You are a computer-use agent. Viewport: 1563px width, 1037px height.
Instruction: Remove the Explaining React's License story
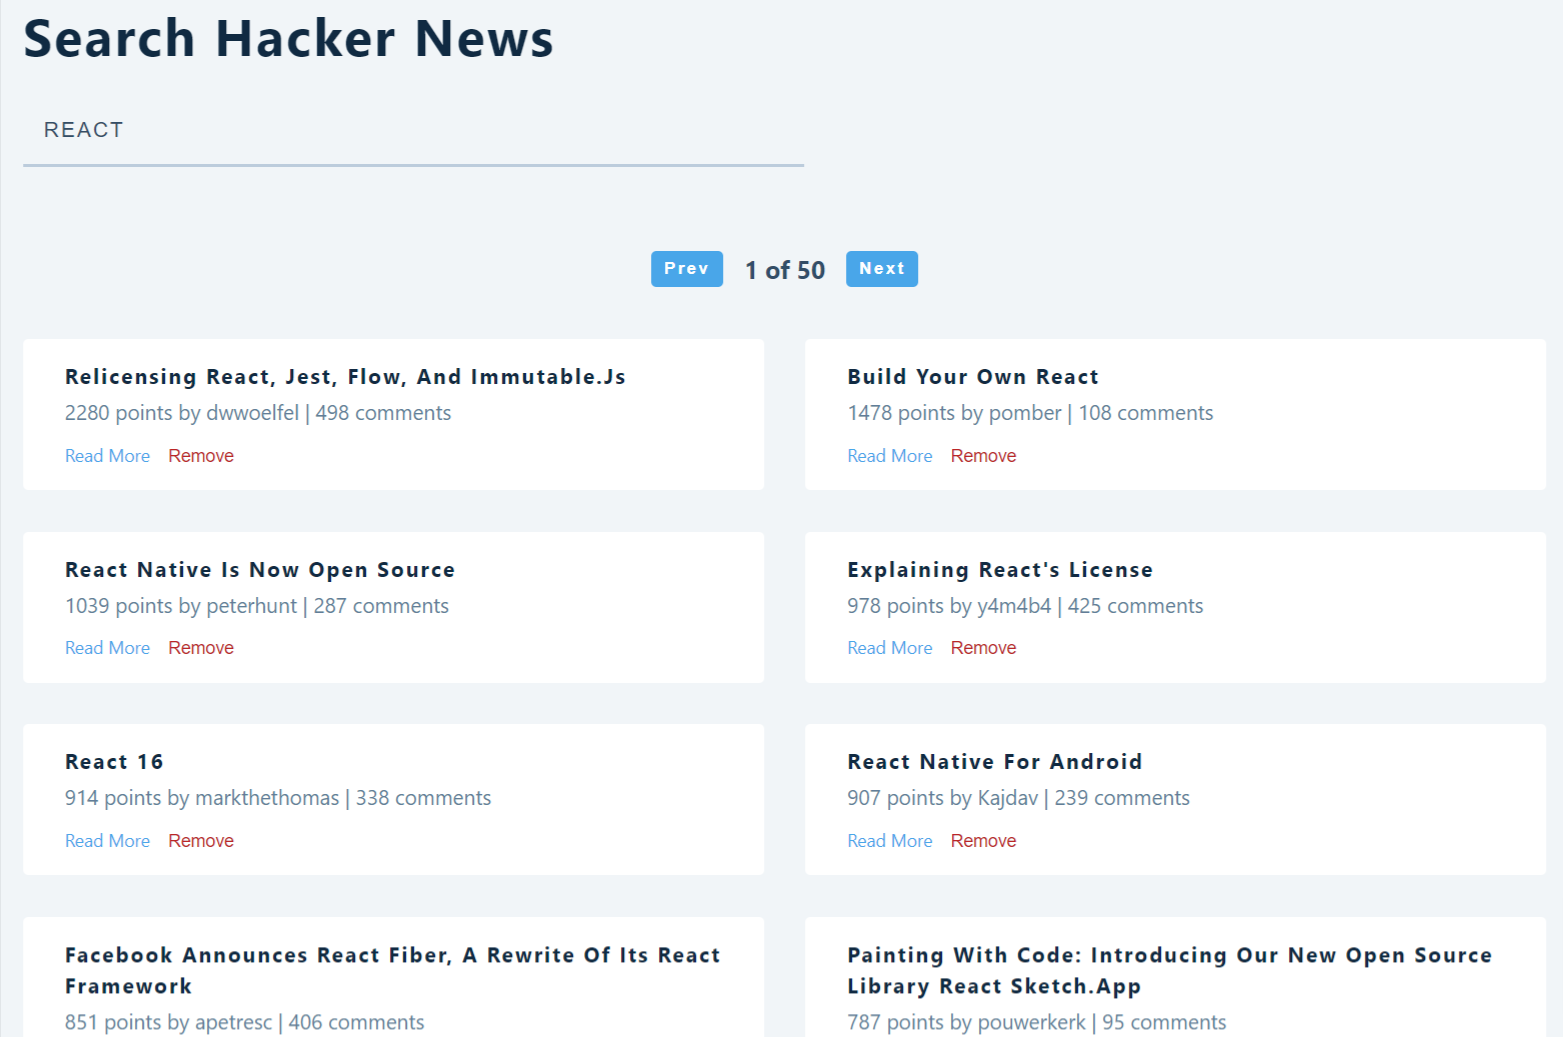pyautogui.click(x=983, y=648)
